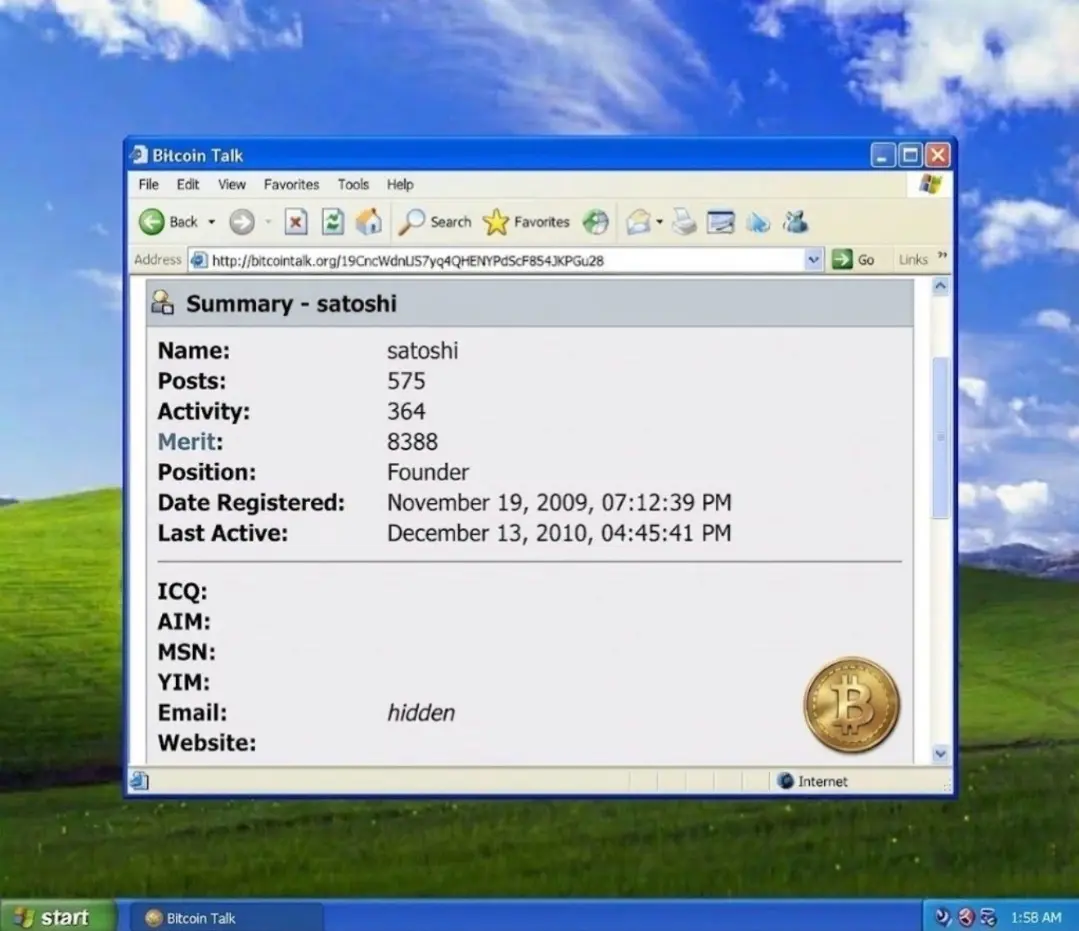Follow the Merit link in the profile
1079x931 pixels.
187,442
